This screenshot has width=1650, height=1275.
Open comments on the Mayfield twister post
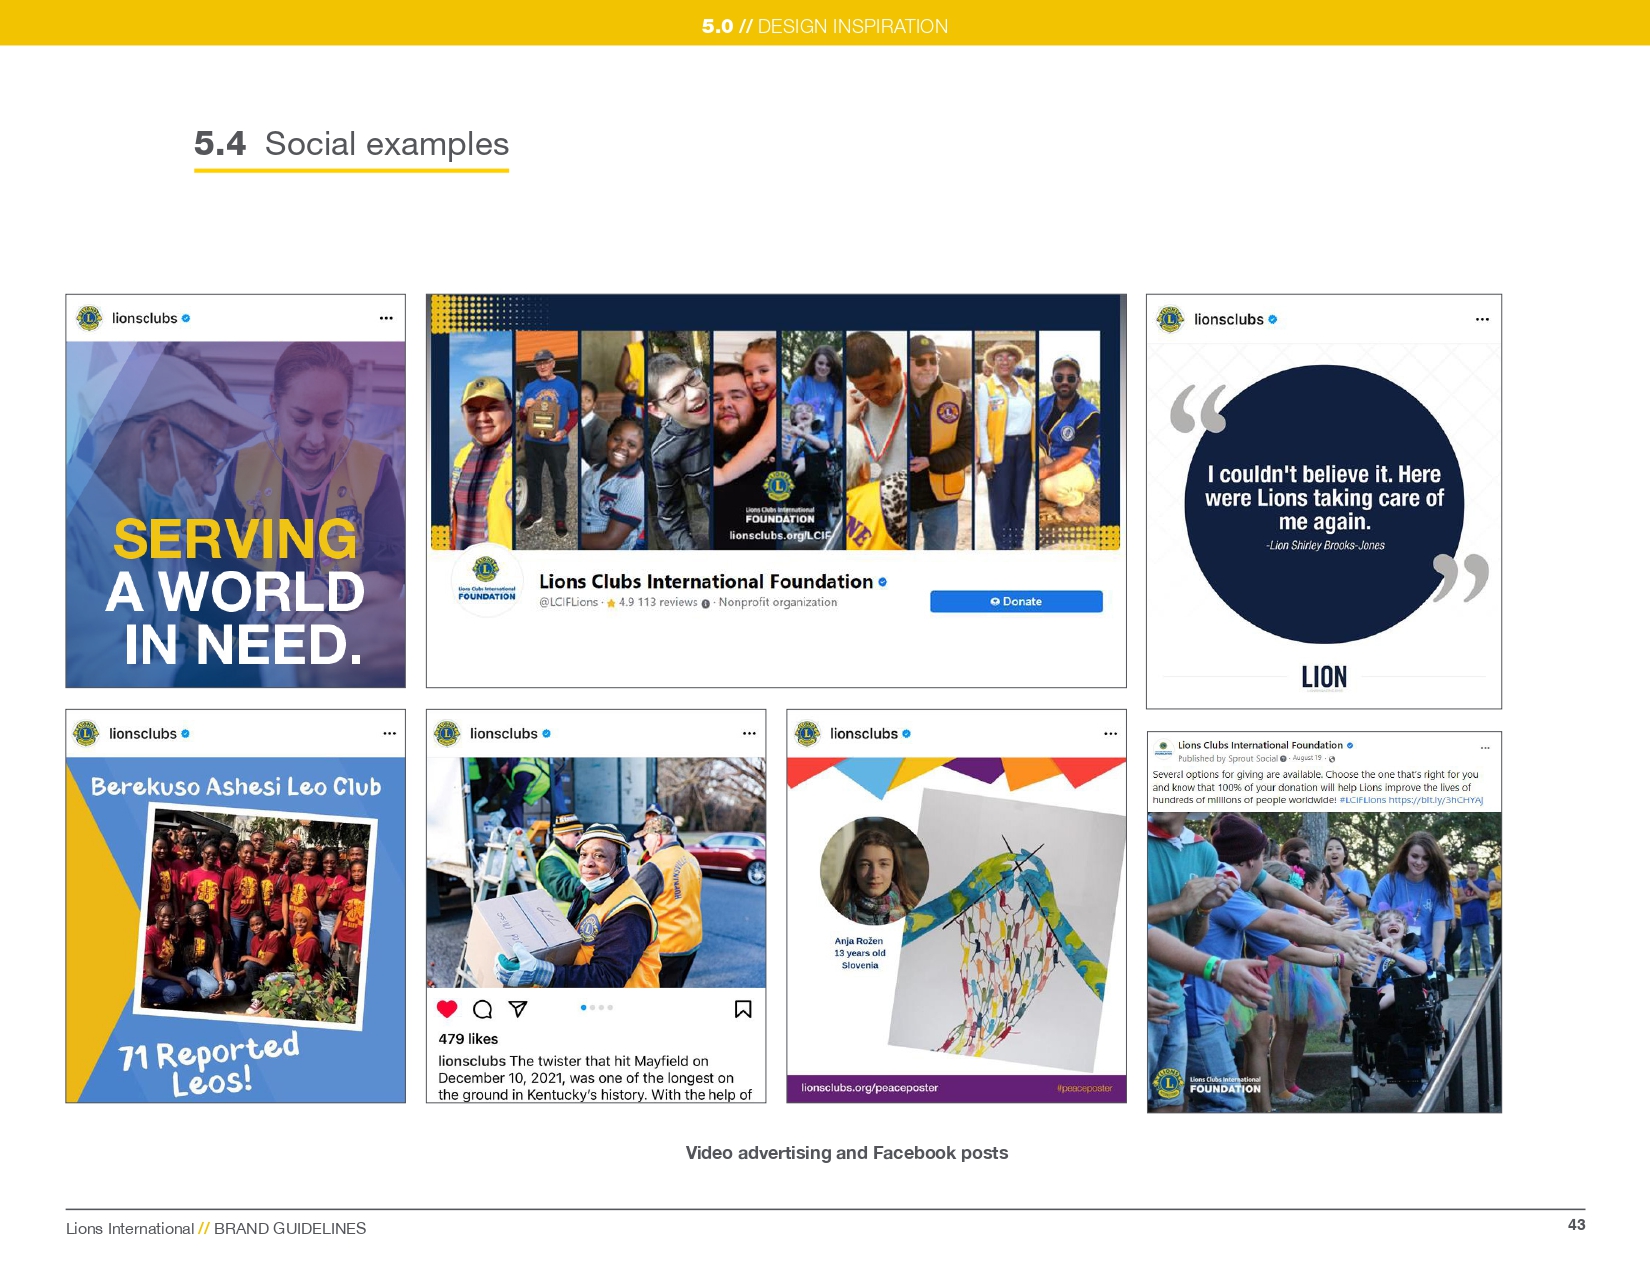tap(482, 1009)
